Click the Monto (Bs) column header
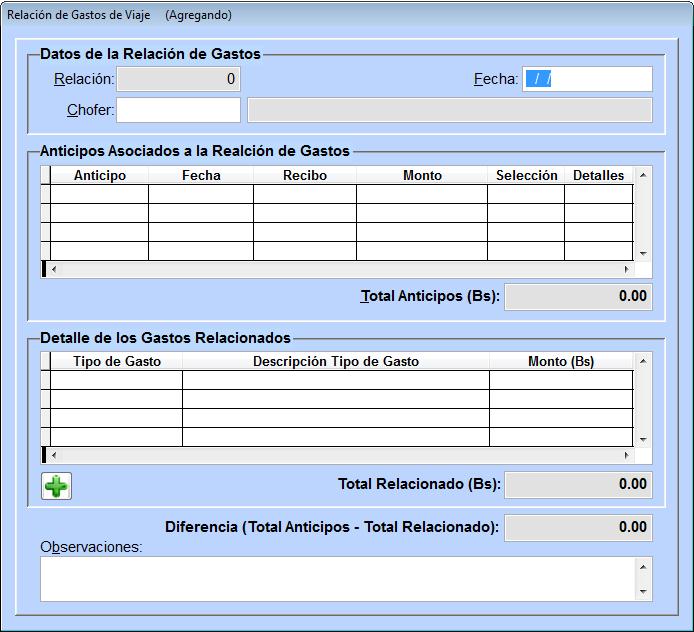This screenshot has width=694, height=632. (560, 361)
